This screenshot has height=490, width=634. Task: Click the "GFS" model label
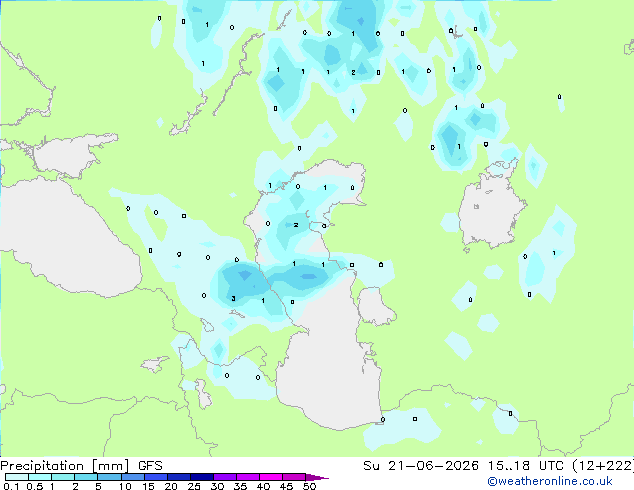pyautogui.click(x=150, y=466)
